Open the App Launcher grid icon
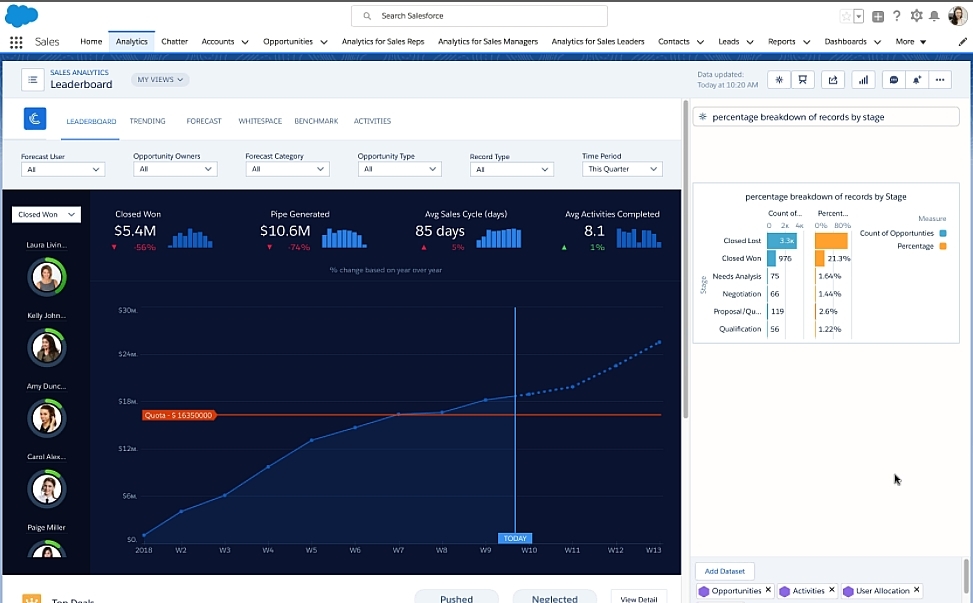The image size is (973, 603). tap(16, 42)
